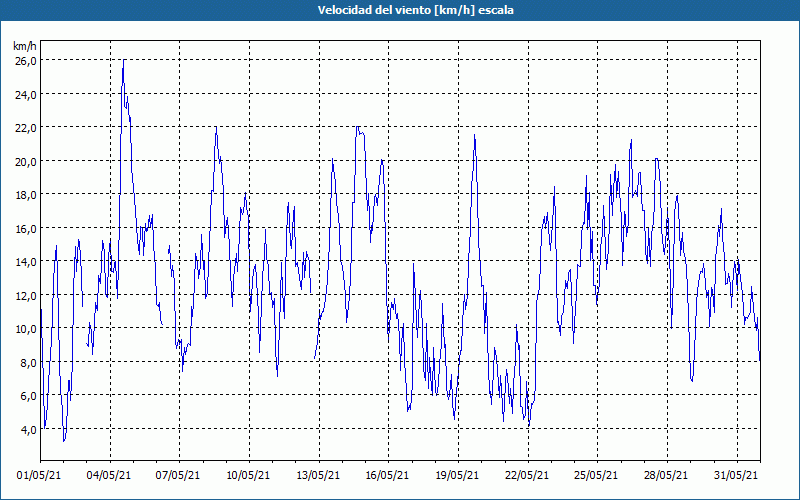Screen dimensions: 800x500
Task: Click the '14,0' y-axis value
Action: tap(26, 262)
